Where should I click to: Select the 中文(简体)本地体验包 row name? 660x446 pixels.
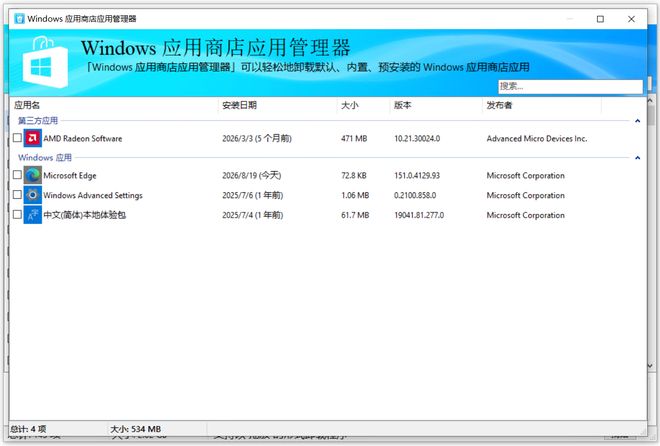point(85,215)
